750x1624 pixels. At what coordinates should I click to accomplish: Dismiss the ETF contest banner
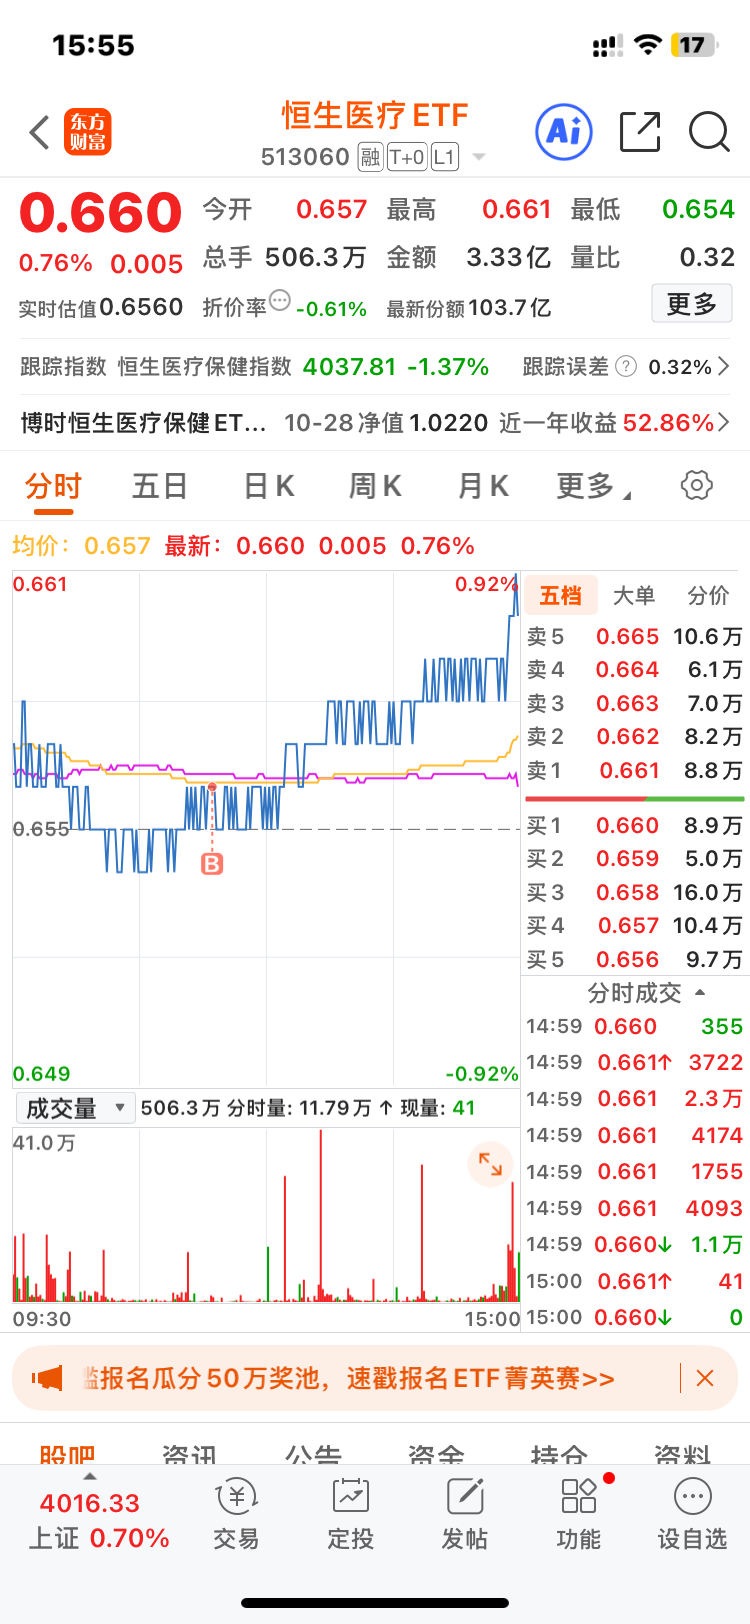pyautogui.click(x=705, y=1378)
